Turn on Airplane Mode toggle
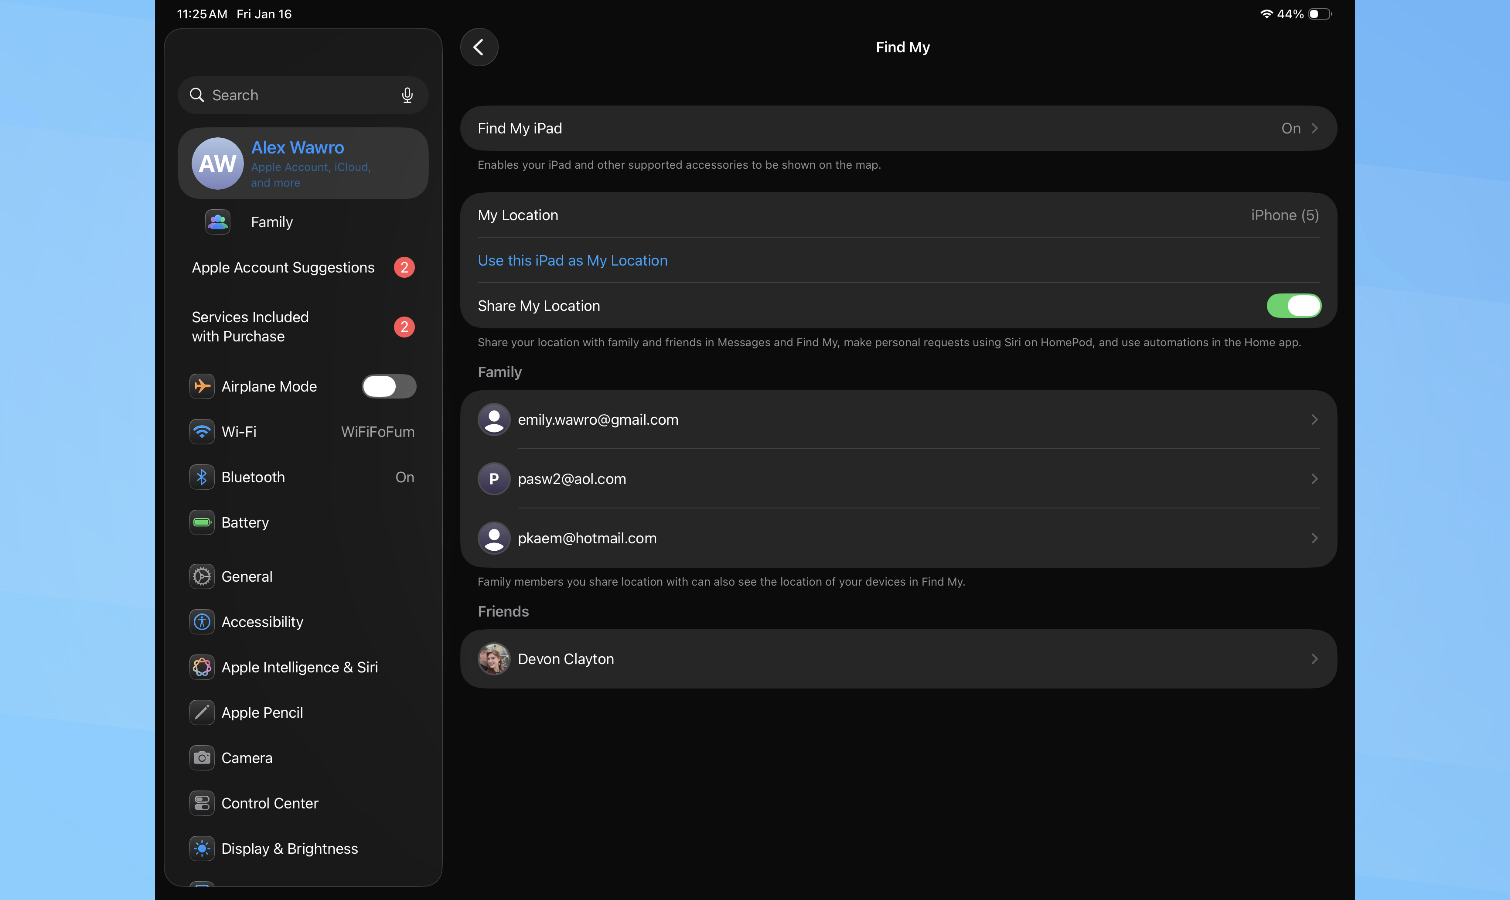1510x900 pixels. click(x=389, y=386)
